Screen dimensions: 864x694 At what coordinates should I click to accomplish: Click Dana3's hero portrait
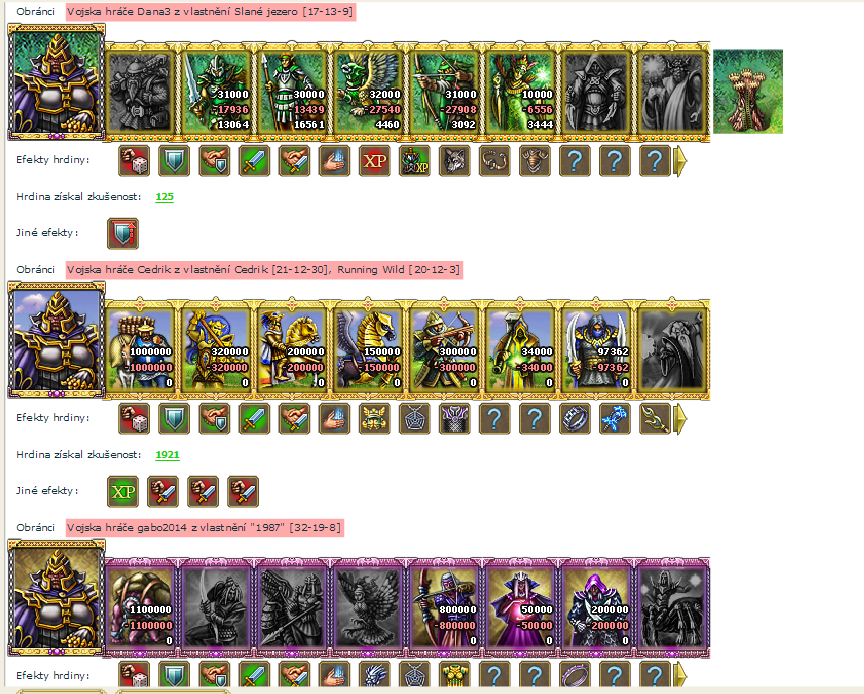(x=56, y=82)
